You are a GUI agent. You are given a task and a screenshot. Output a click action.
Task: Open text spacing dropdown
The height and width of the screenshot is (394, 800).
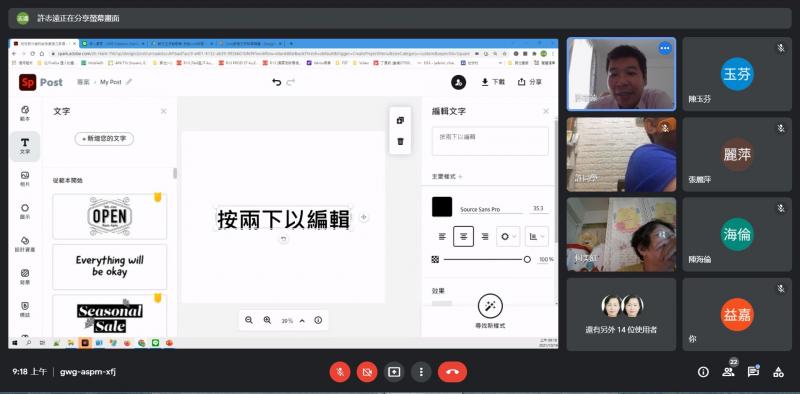click(537, 237)
